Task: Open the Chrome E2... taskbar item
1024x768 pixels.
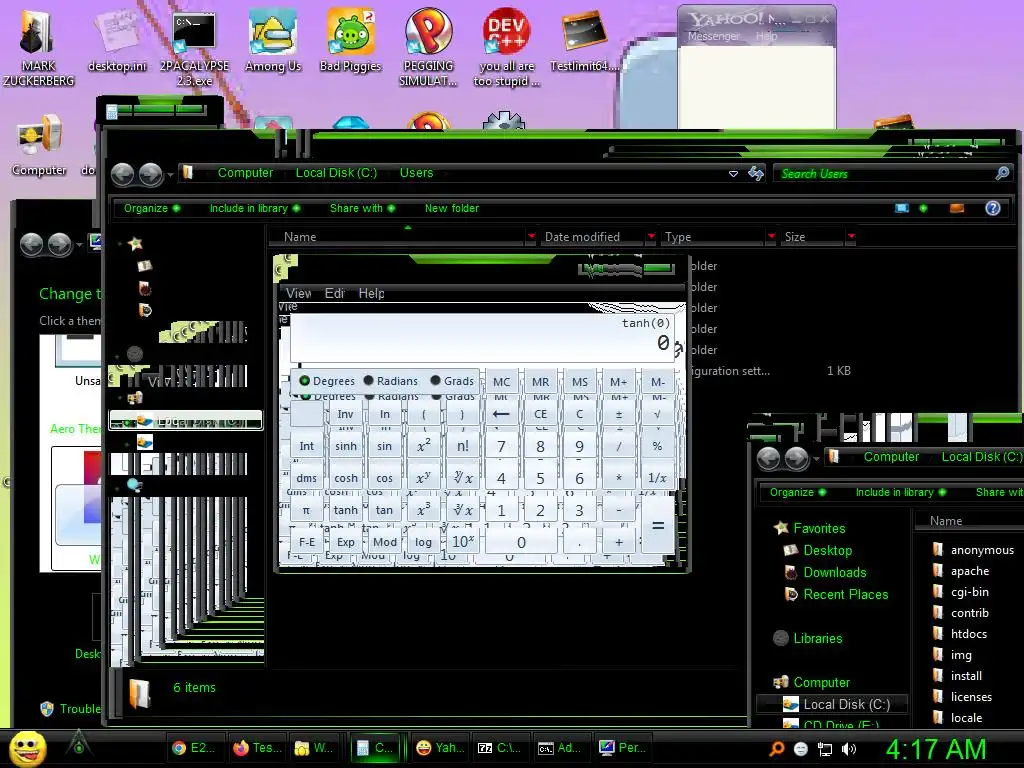Action: tap(195, 748)
